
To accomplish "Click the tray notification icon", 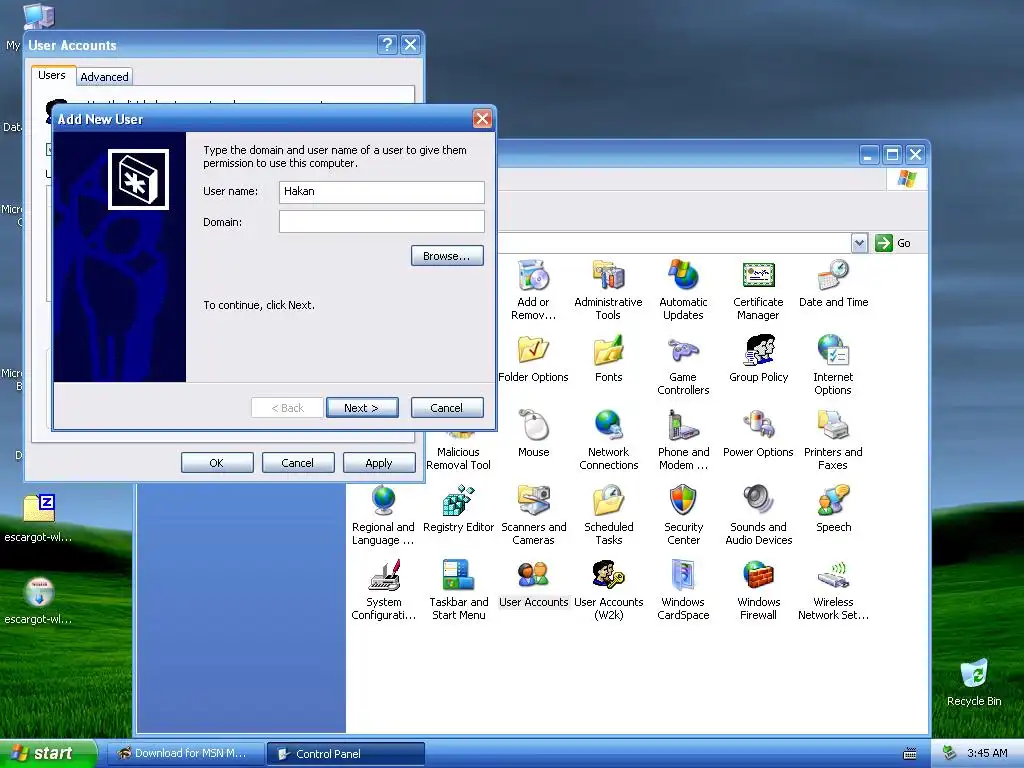I will pyautogui.click(x=950, y=753).
